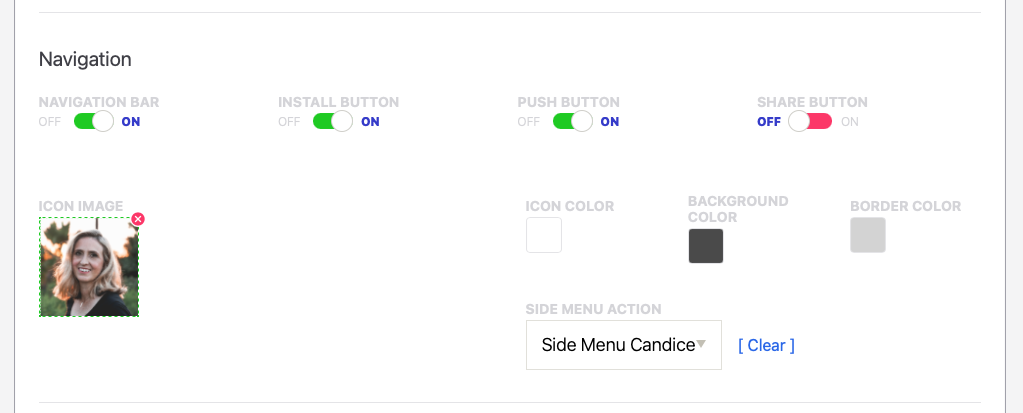This screenshot has width=1023, height=413.
Task: Pick the white Icon Color swatch
Action: (544, 235)
